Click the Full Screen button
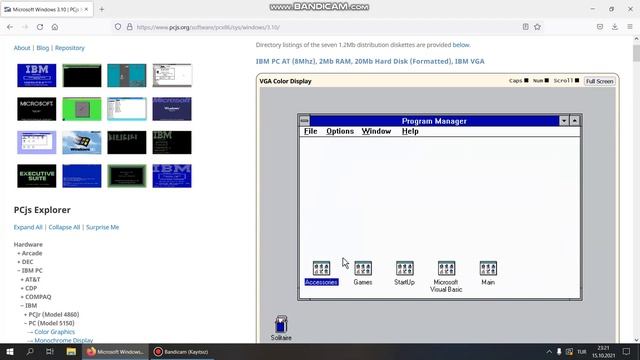 tap(599, 81)
